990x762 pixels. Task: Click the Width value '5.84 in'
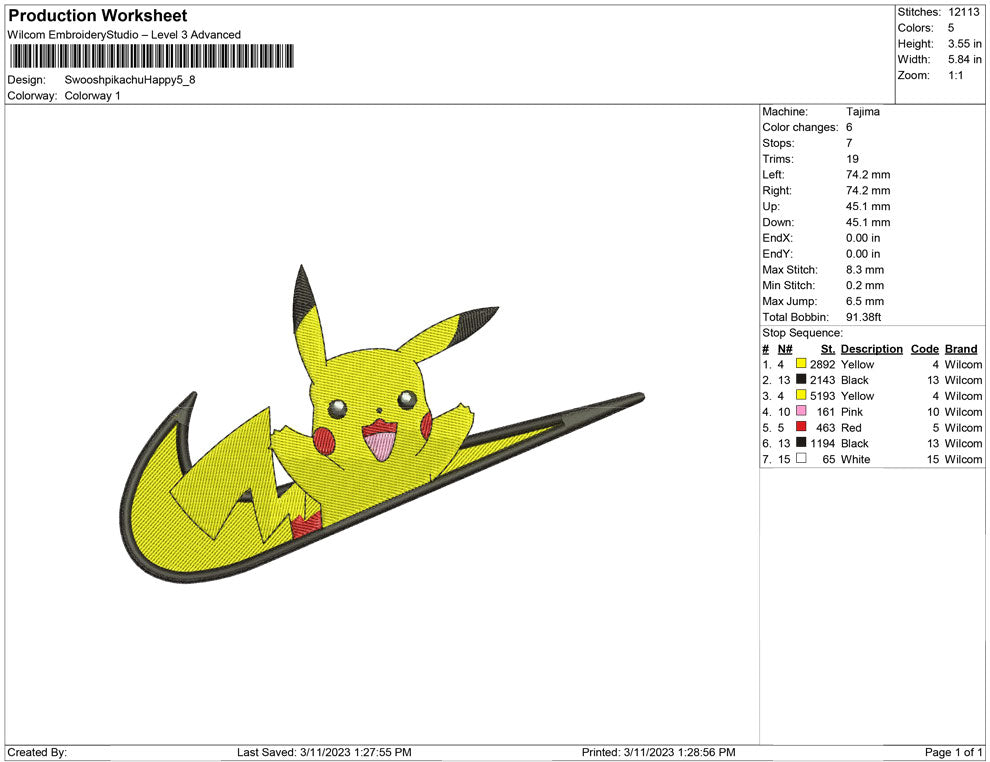point(965,59)
